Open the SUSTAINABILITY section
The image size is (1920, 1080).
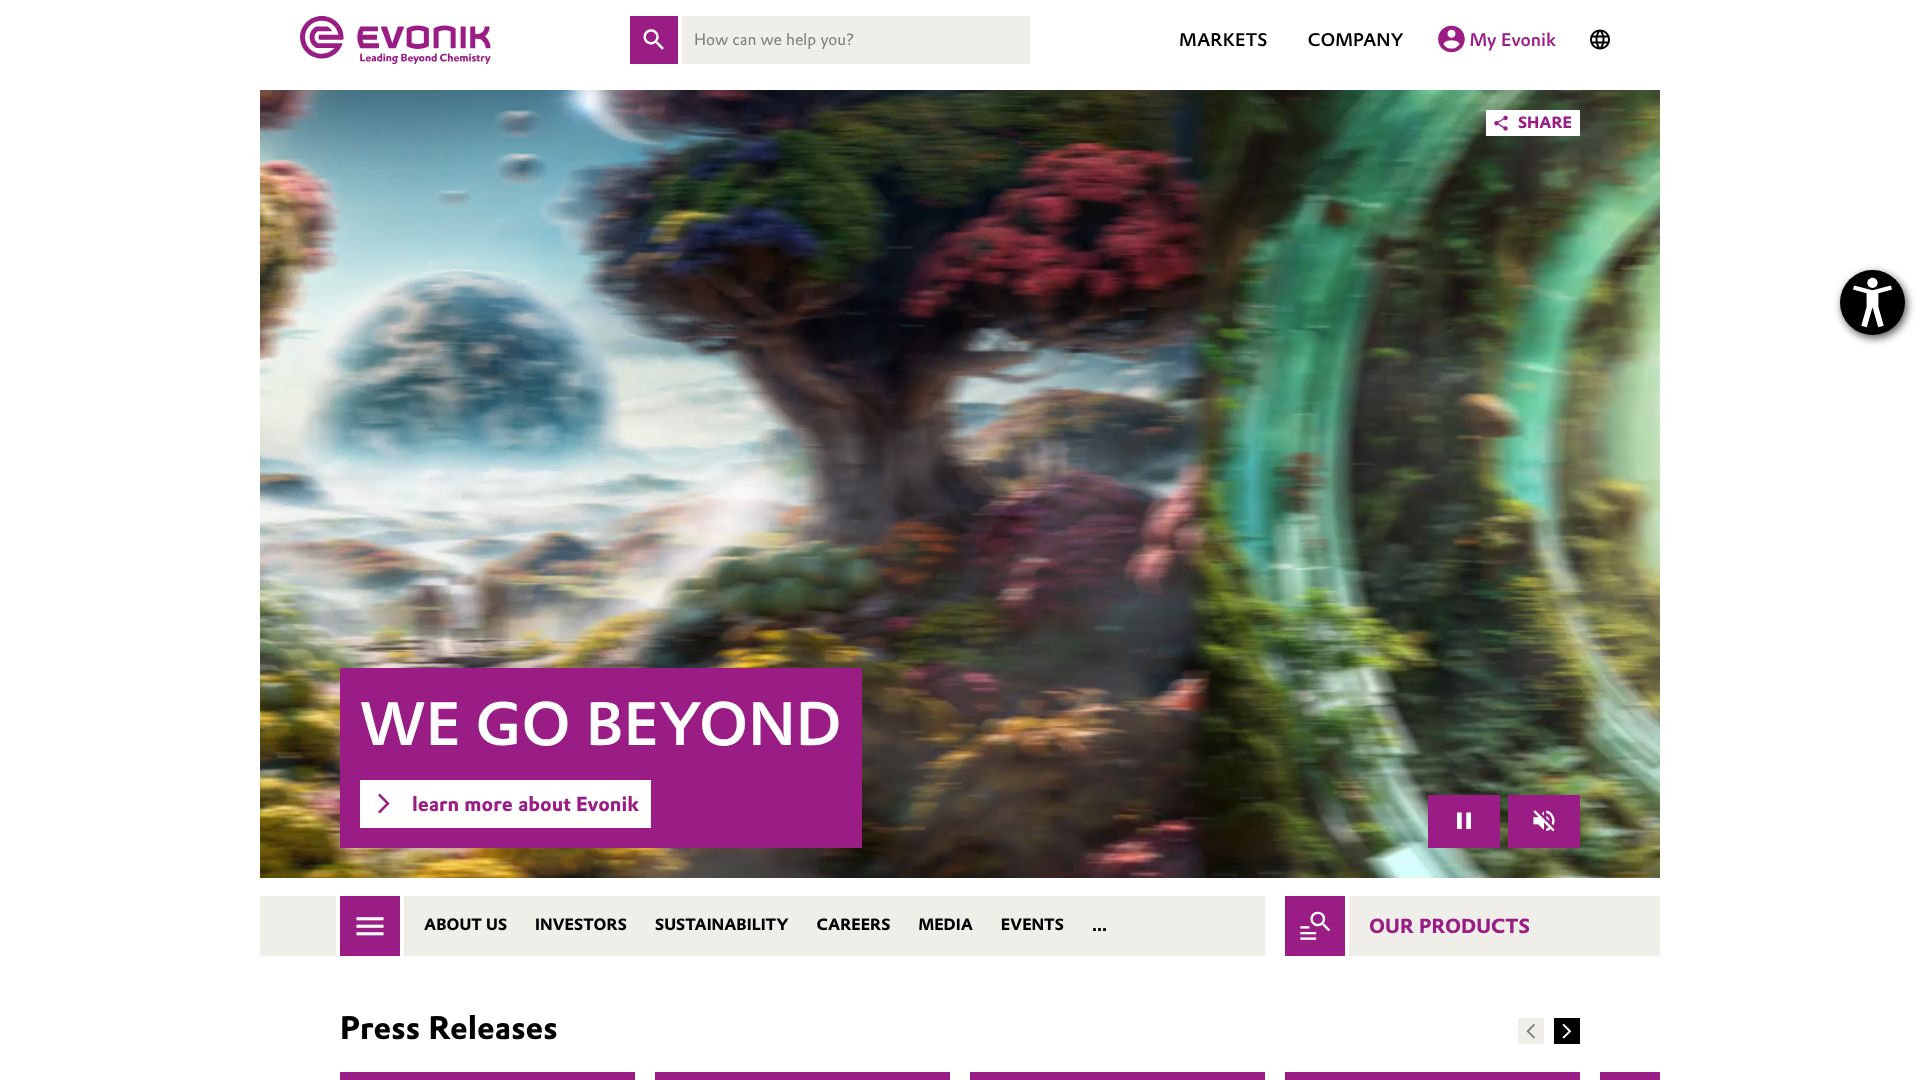tap(721, 925)
